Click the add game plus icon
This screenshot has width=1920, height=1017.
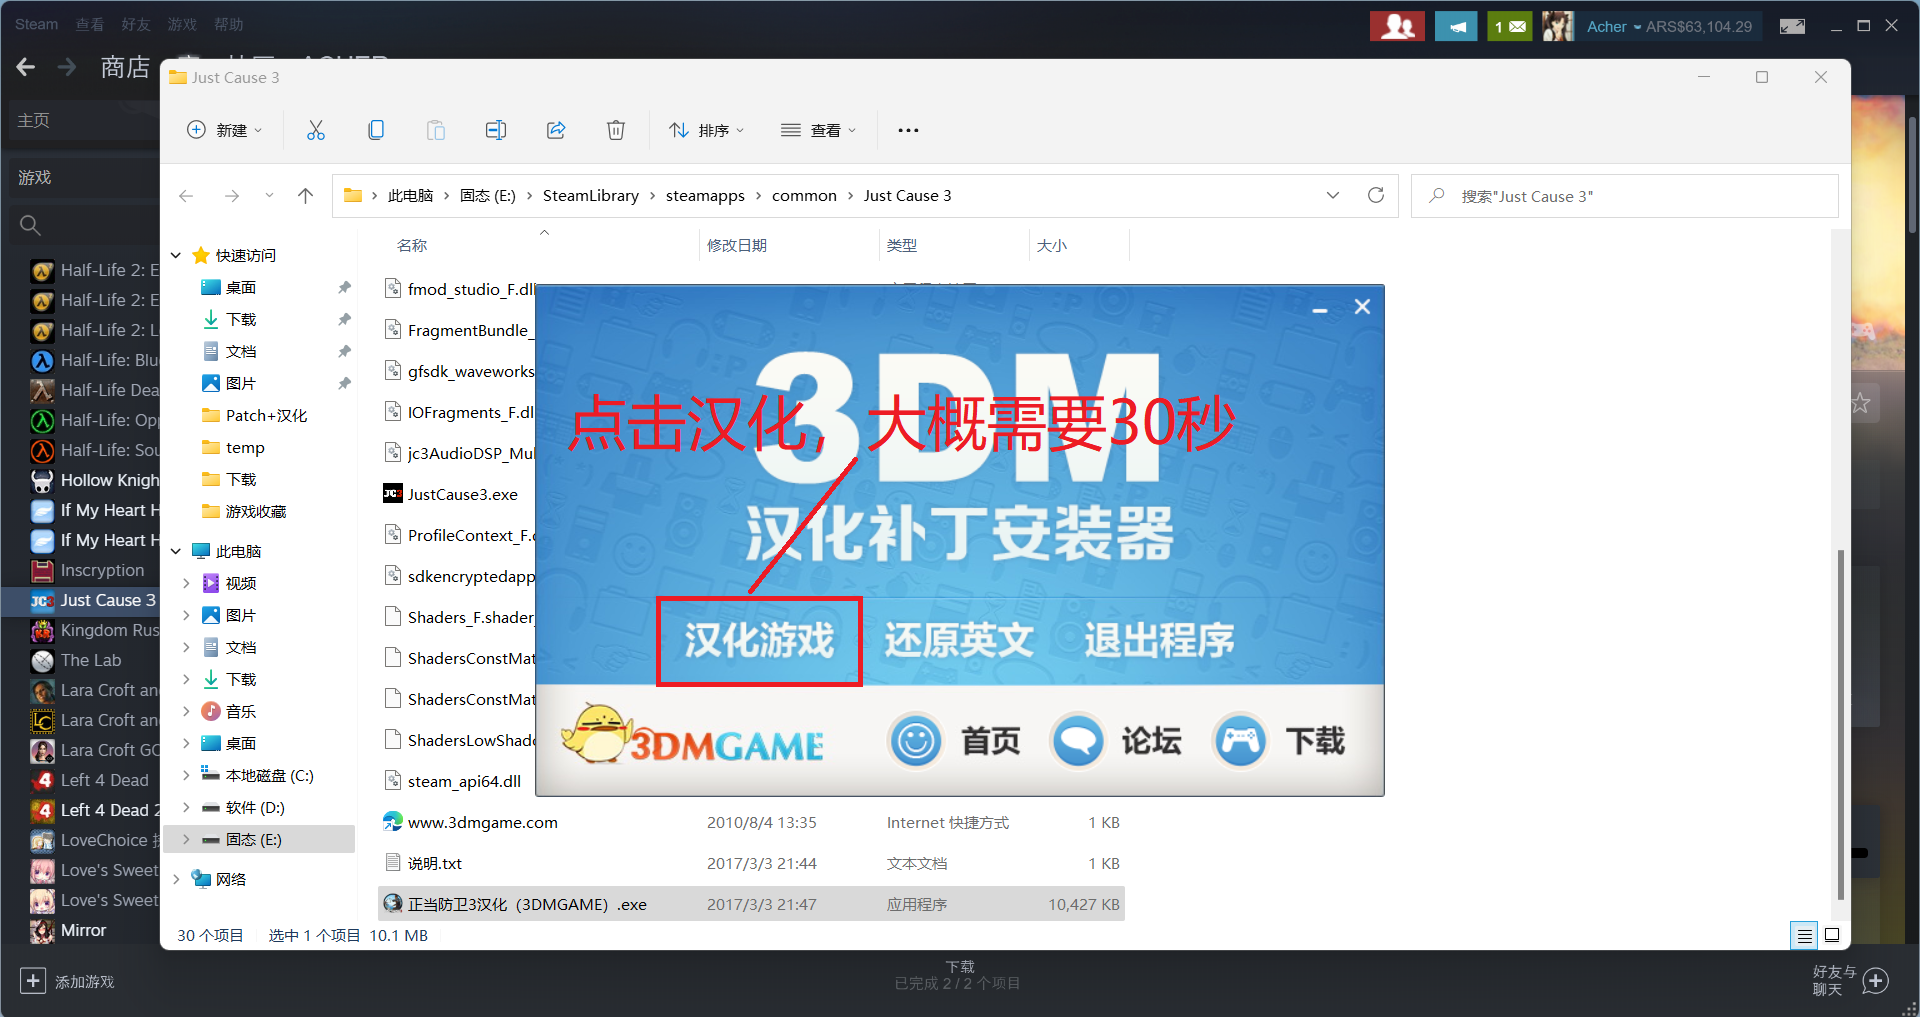(x=32, y=981)
